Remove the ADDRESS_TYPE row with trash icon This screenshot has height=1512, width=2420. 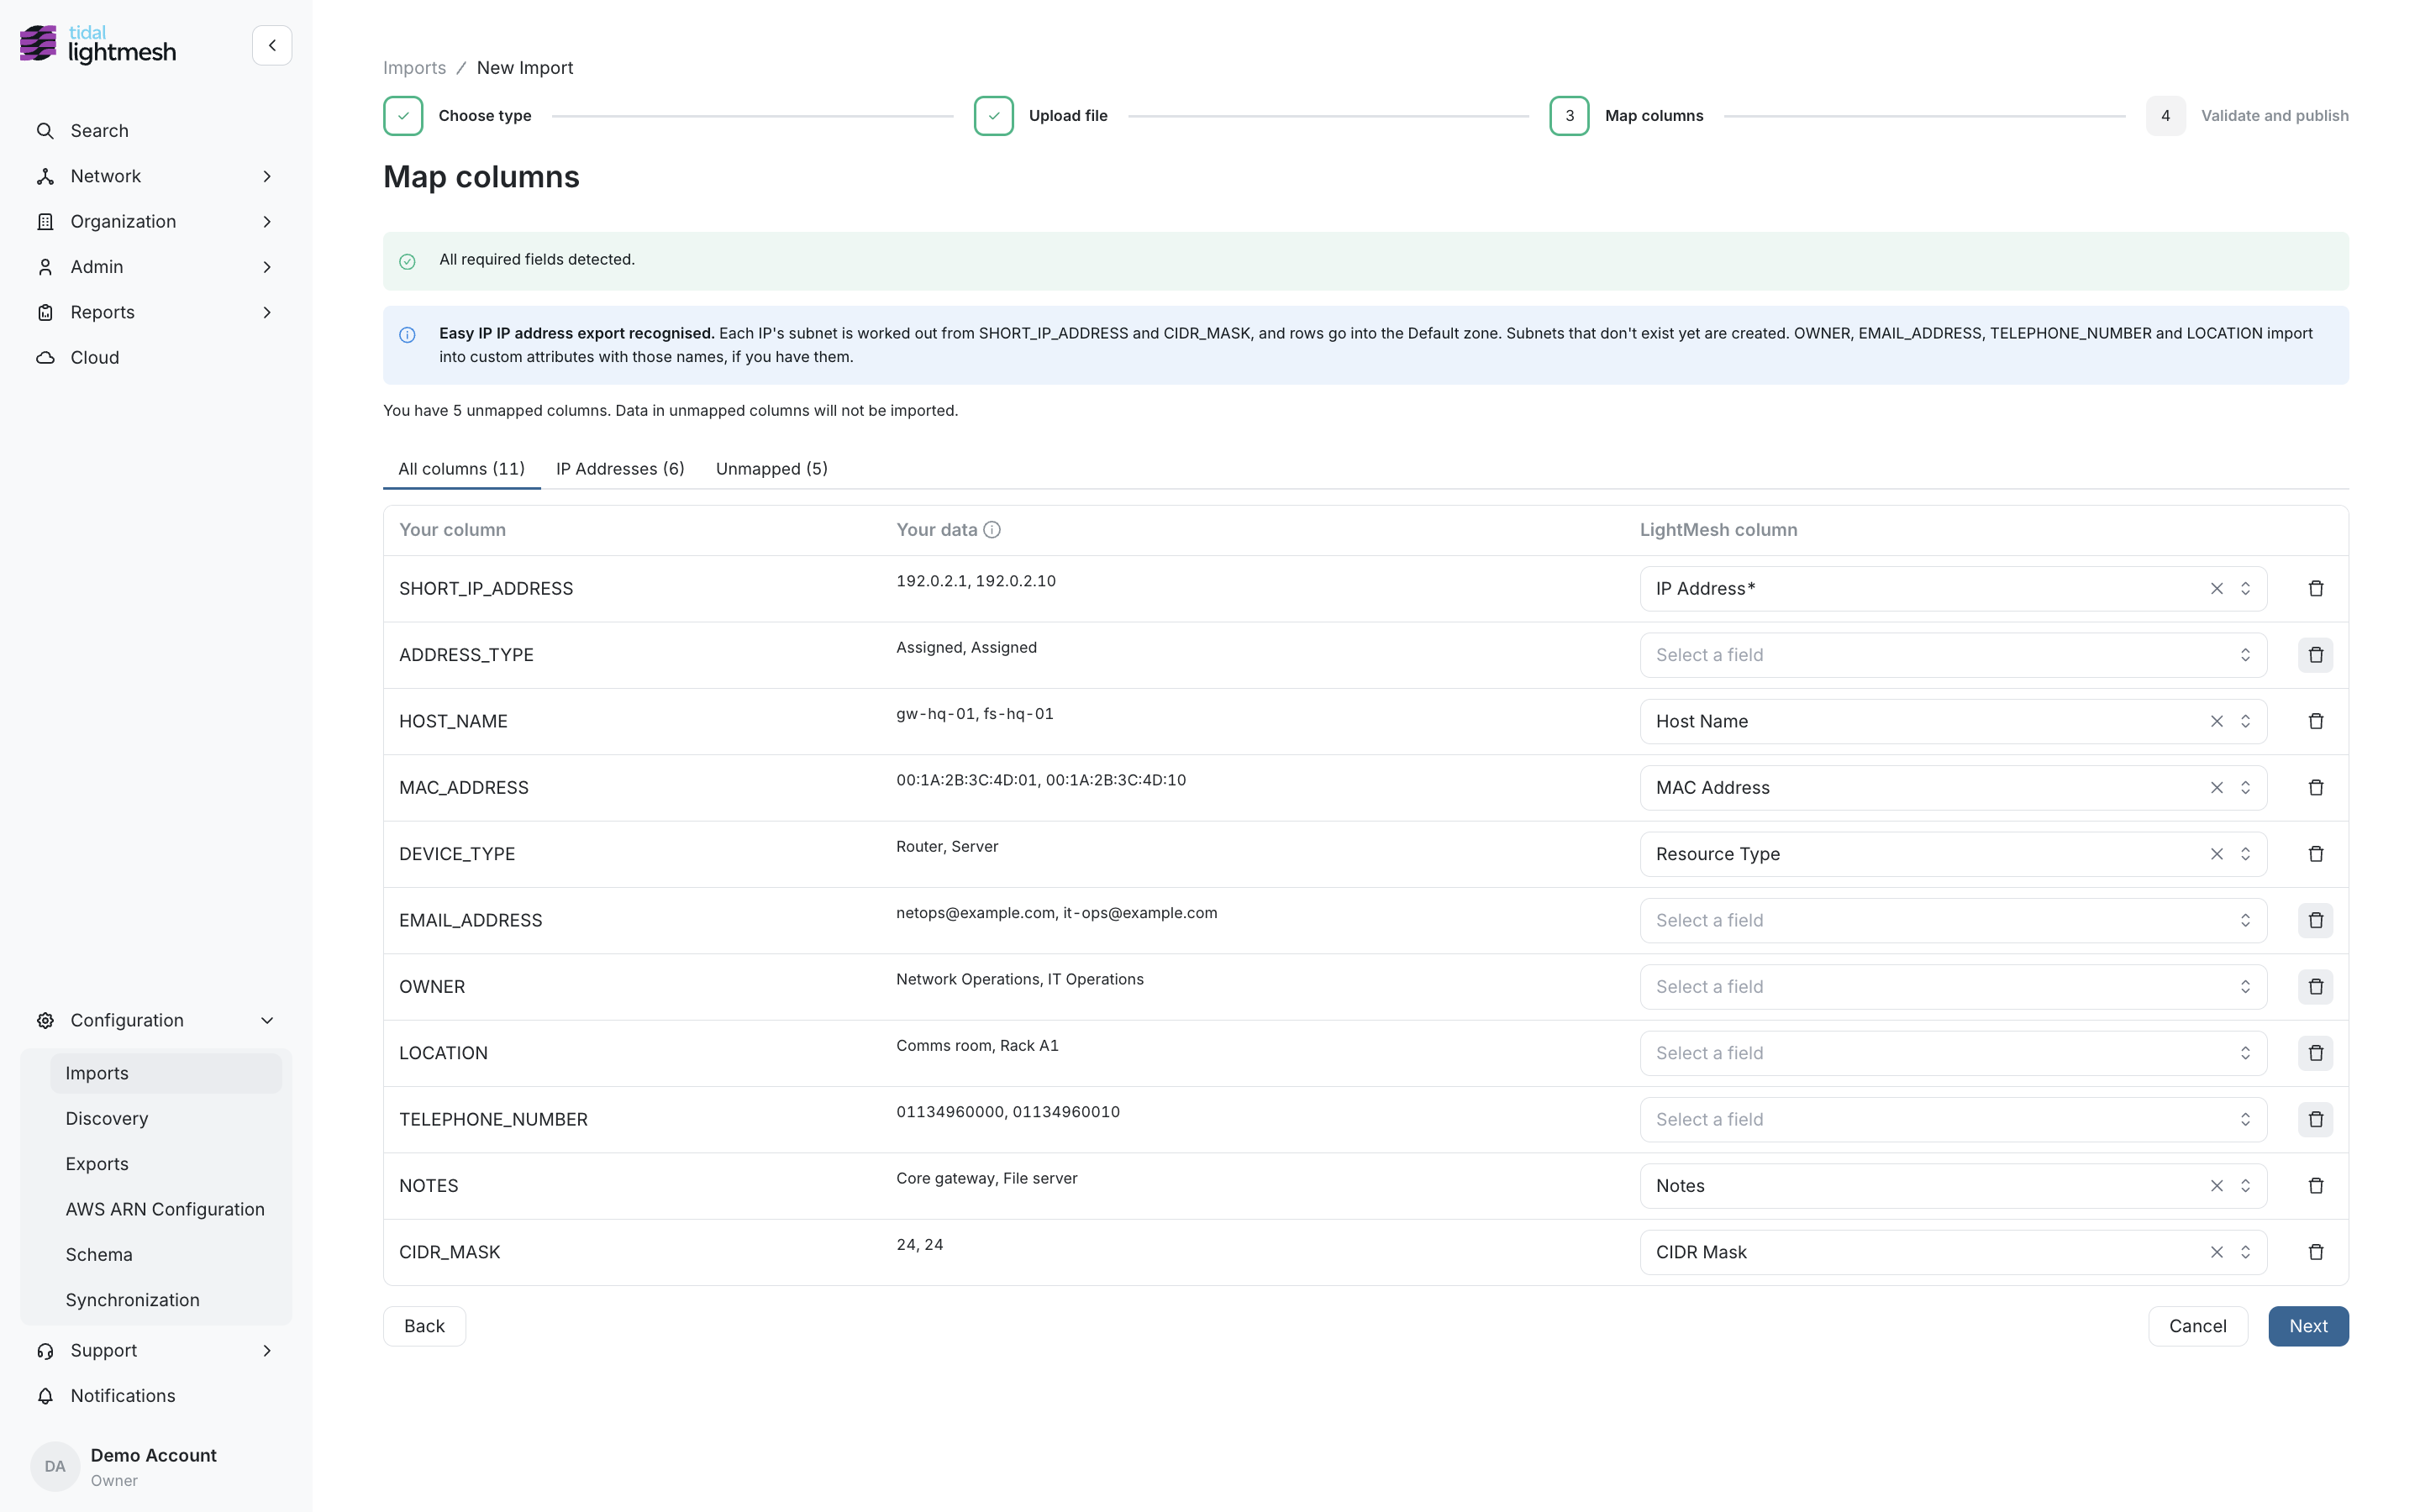tap(2315, 655)
